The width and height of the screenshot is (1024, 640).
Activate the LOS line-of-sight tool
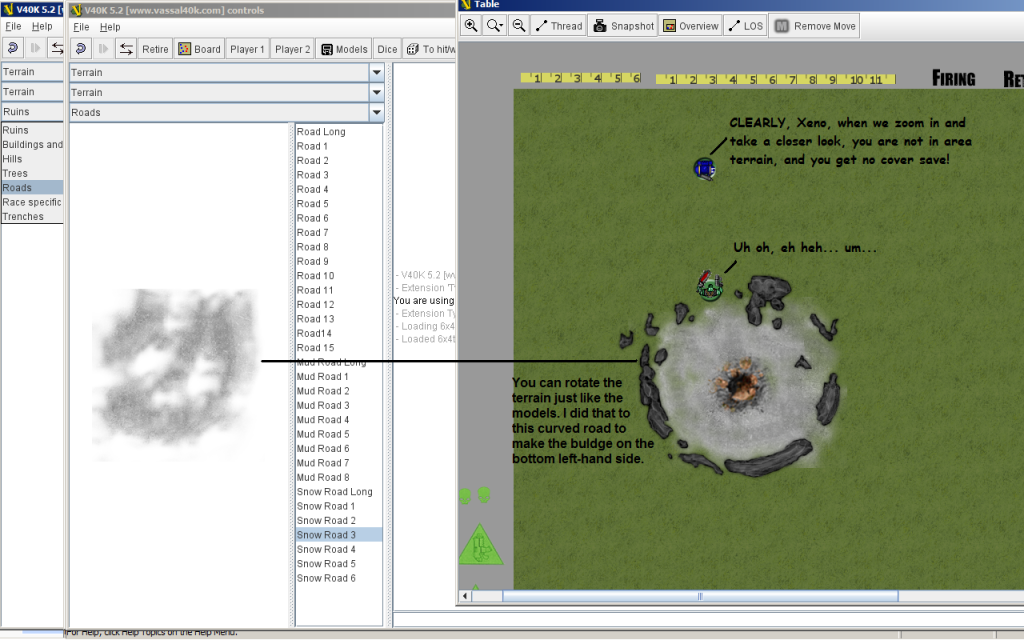point(745,26)
